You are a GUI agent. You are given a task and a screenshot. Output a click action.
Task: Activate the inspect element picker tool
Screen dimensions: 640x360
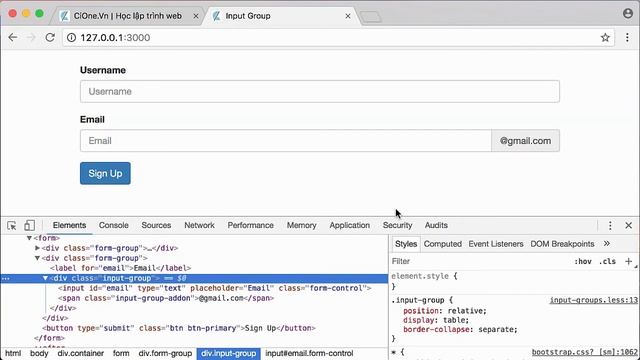pyautogui.click(x=12, y=225)
